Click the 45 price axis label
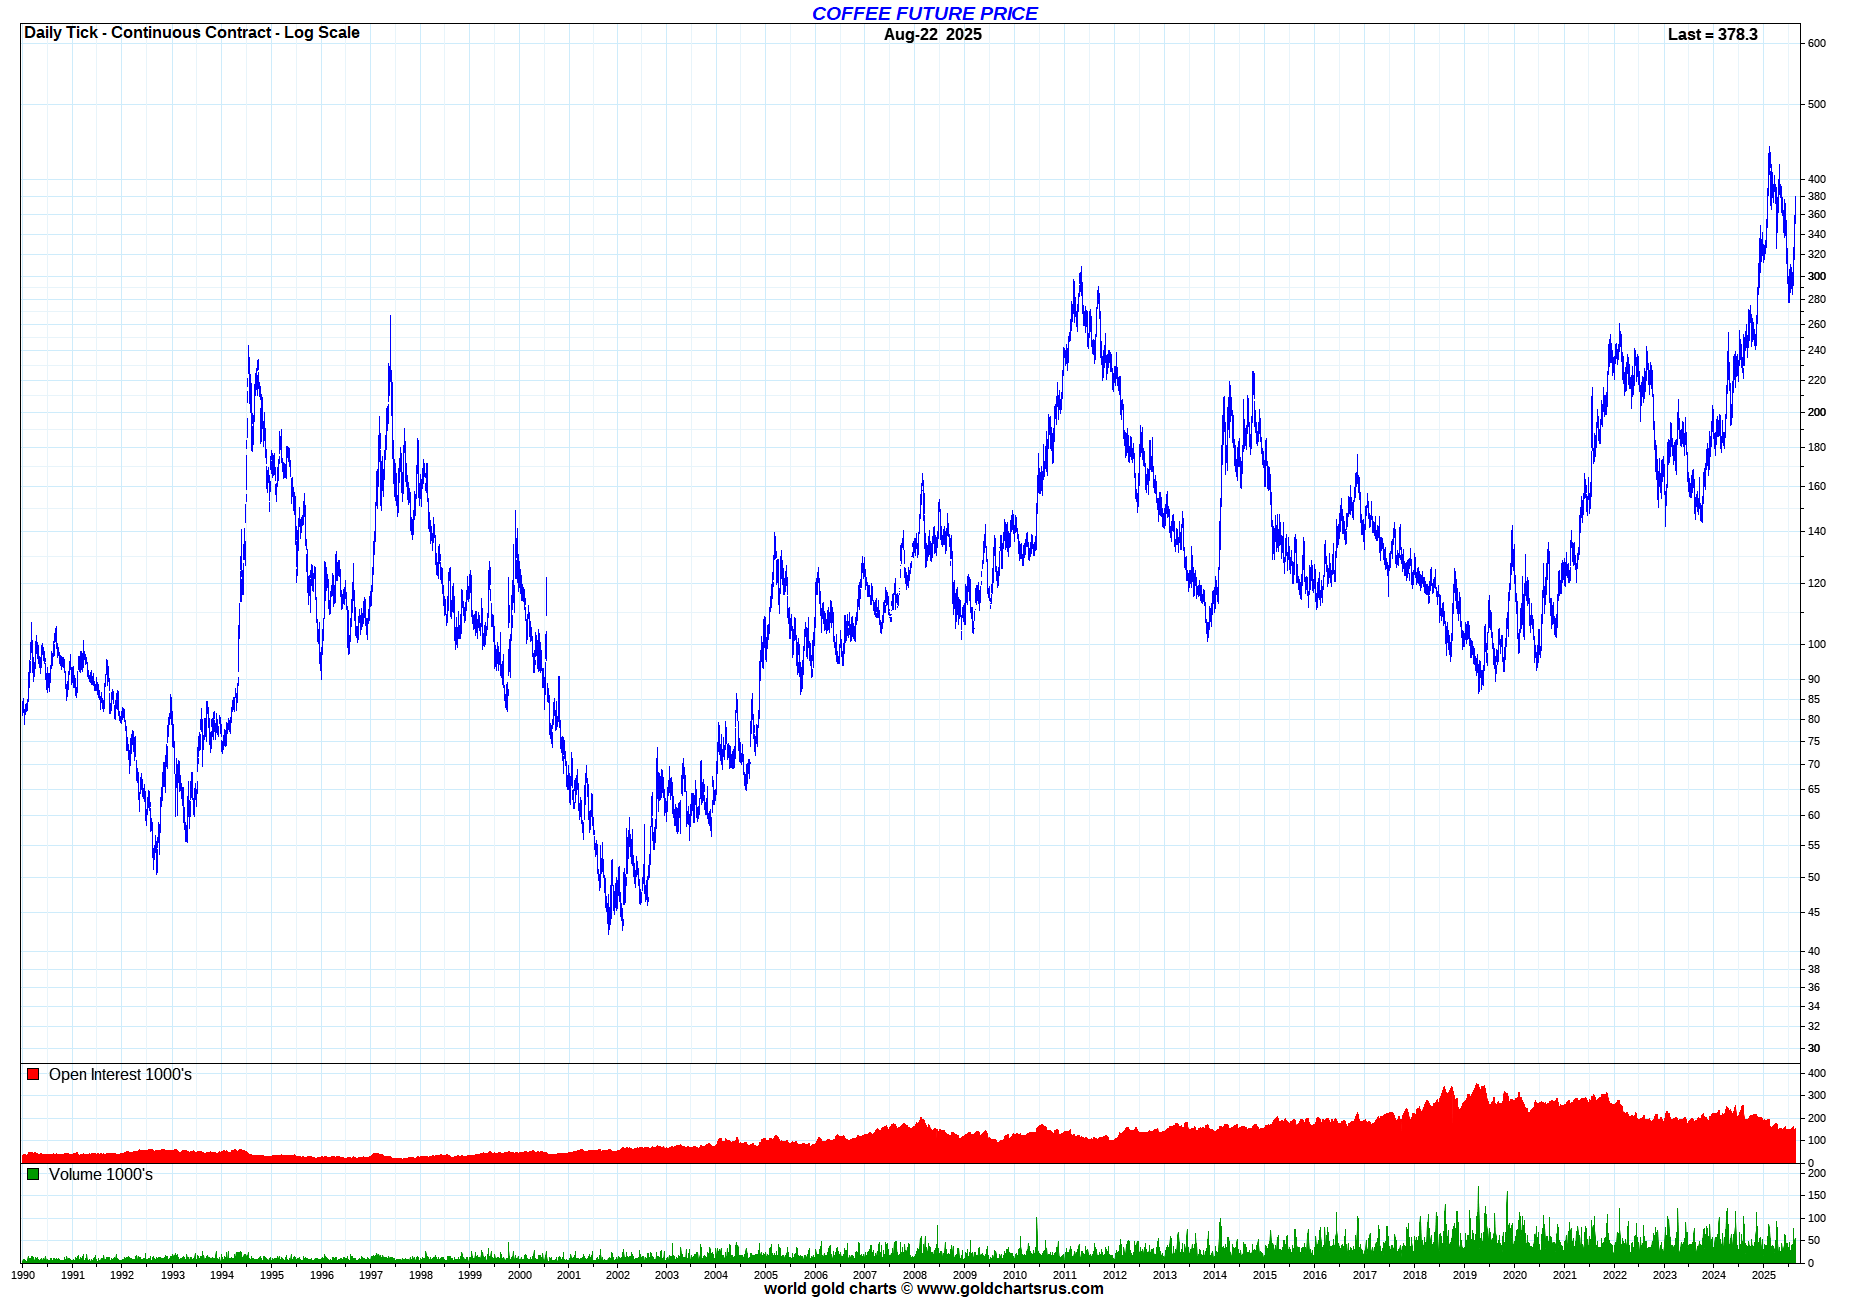 click(x=1814, y=912)
